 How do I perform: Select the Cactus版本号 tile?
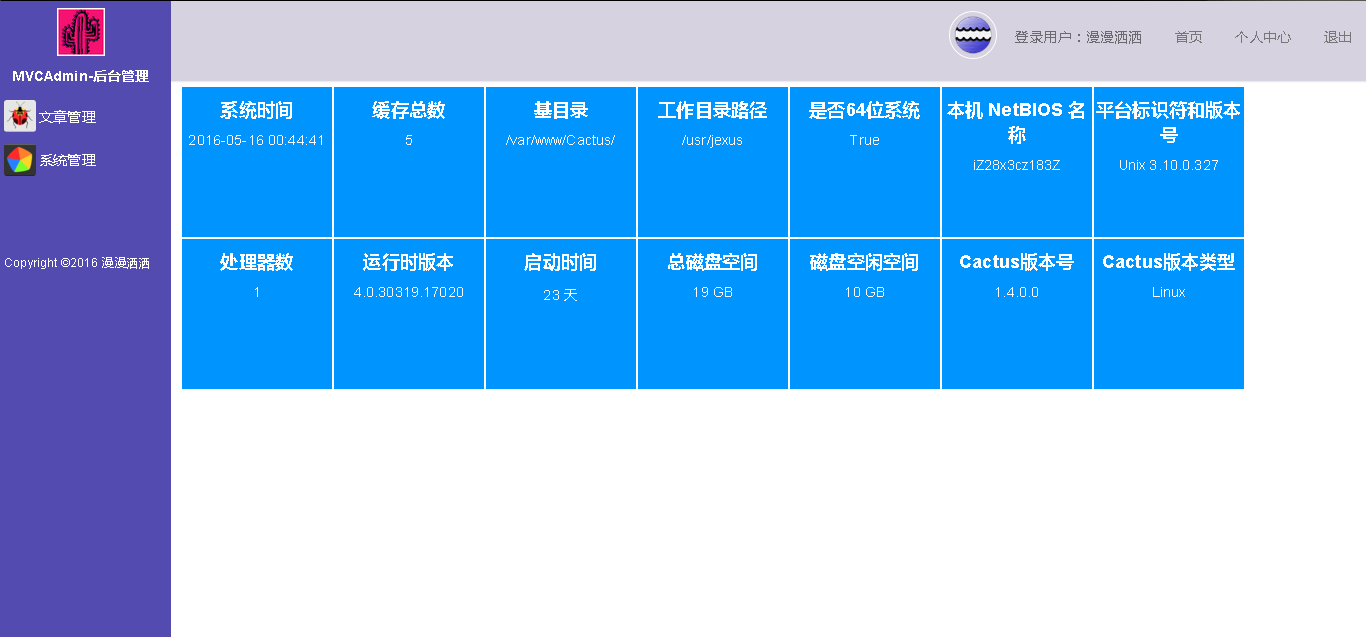click(1017, 314)
